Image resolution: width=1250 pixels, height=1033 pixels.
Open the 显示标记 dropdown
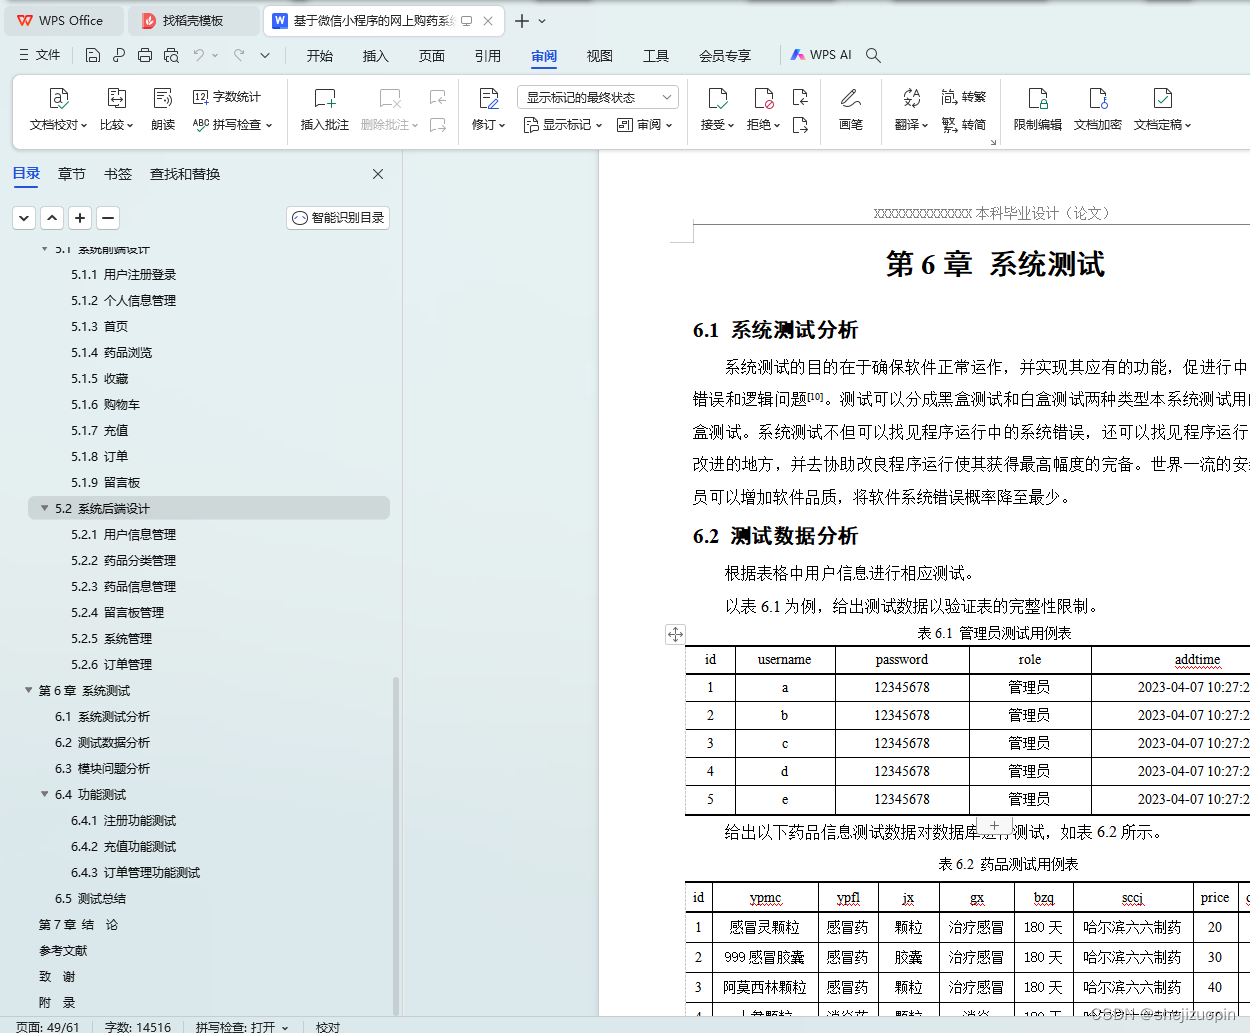tap(563, 125)
